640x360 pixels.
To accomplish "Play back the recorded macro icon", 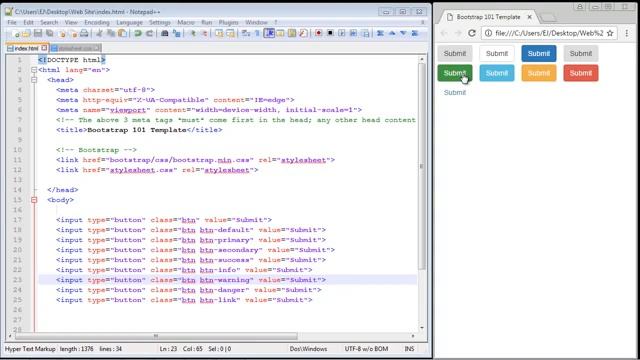I will point(342,33).
